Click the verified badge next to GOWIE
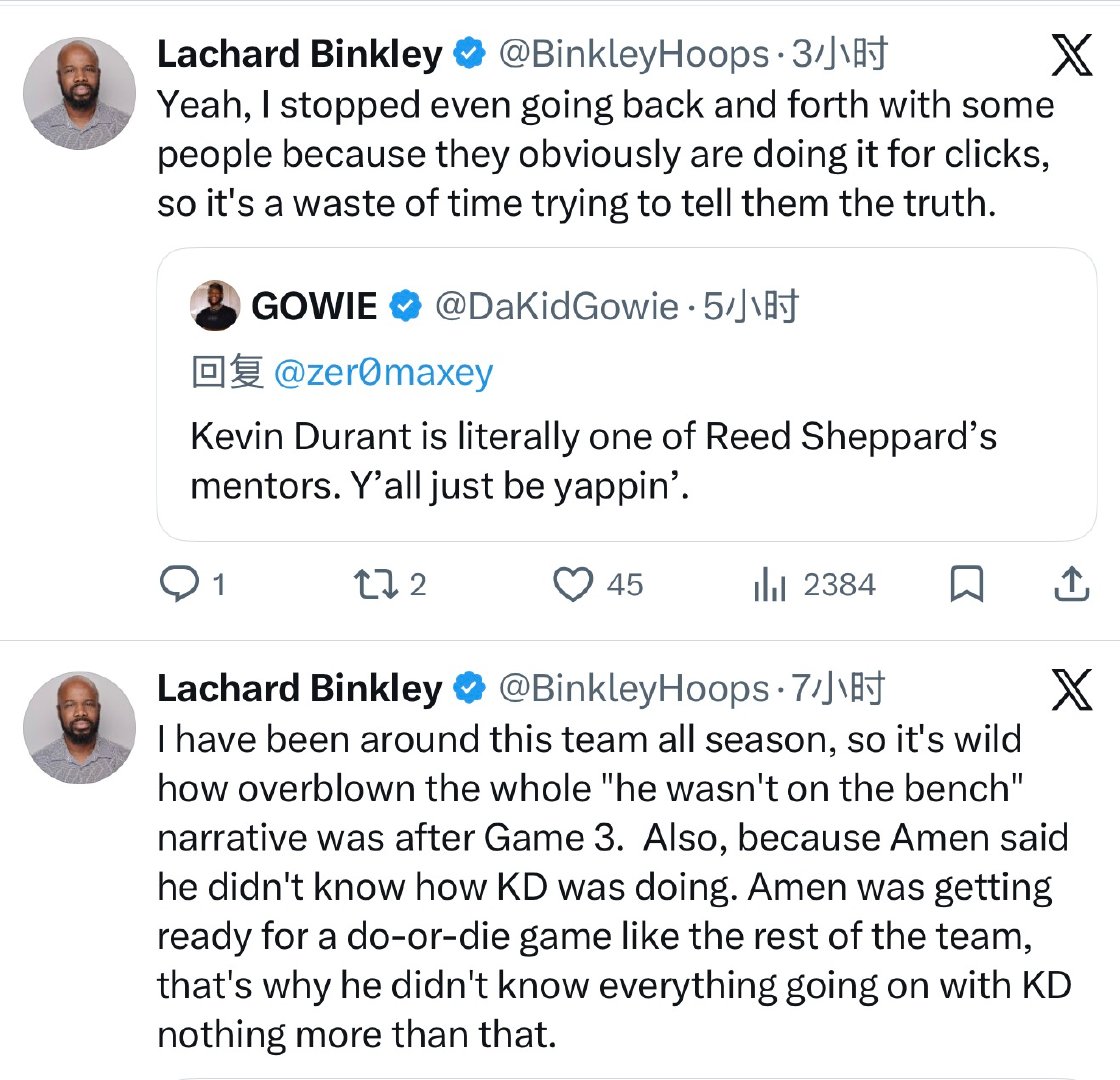Viewport: 1120px width, 1080px height. coord(403,307)
